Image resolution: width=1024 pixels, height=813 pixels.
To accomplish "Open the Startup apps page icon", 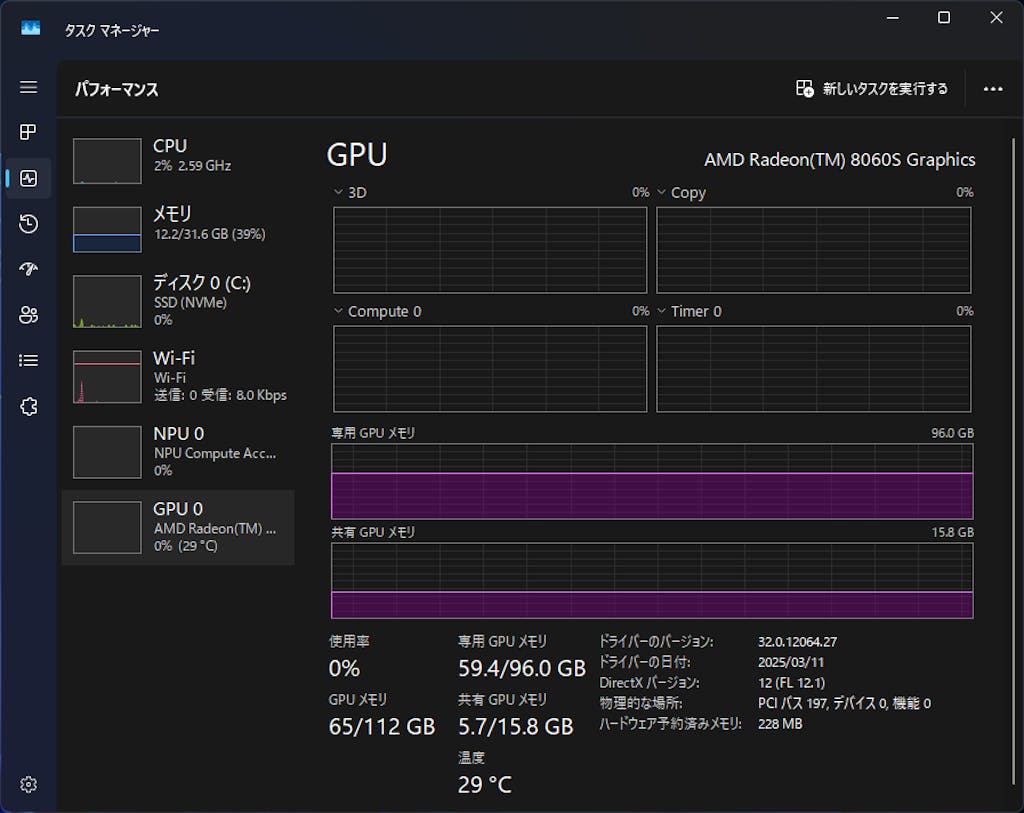I will click(x=28, y=269).
